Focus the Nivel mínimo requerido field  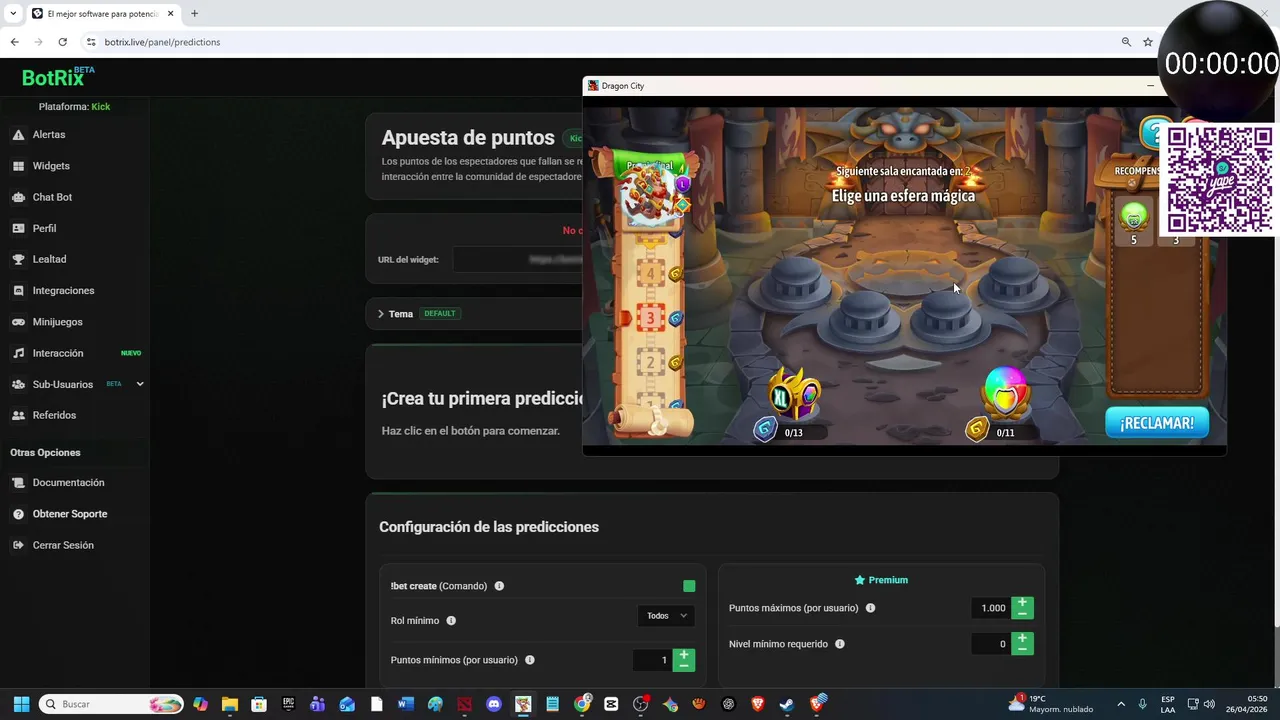tap(991, 644)
